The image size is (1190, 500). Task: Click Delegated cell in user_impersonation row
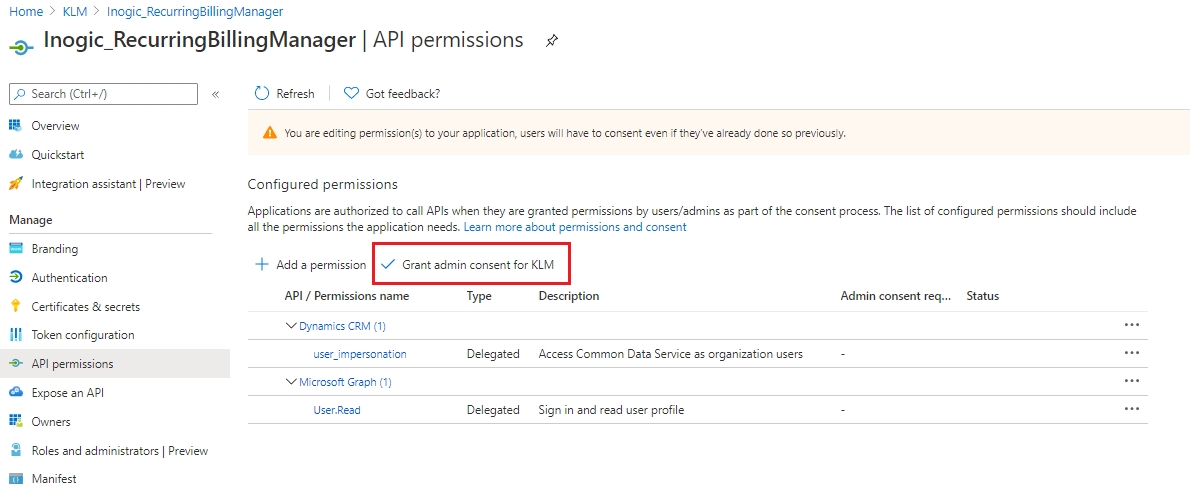pos(493,354)
